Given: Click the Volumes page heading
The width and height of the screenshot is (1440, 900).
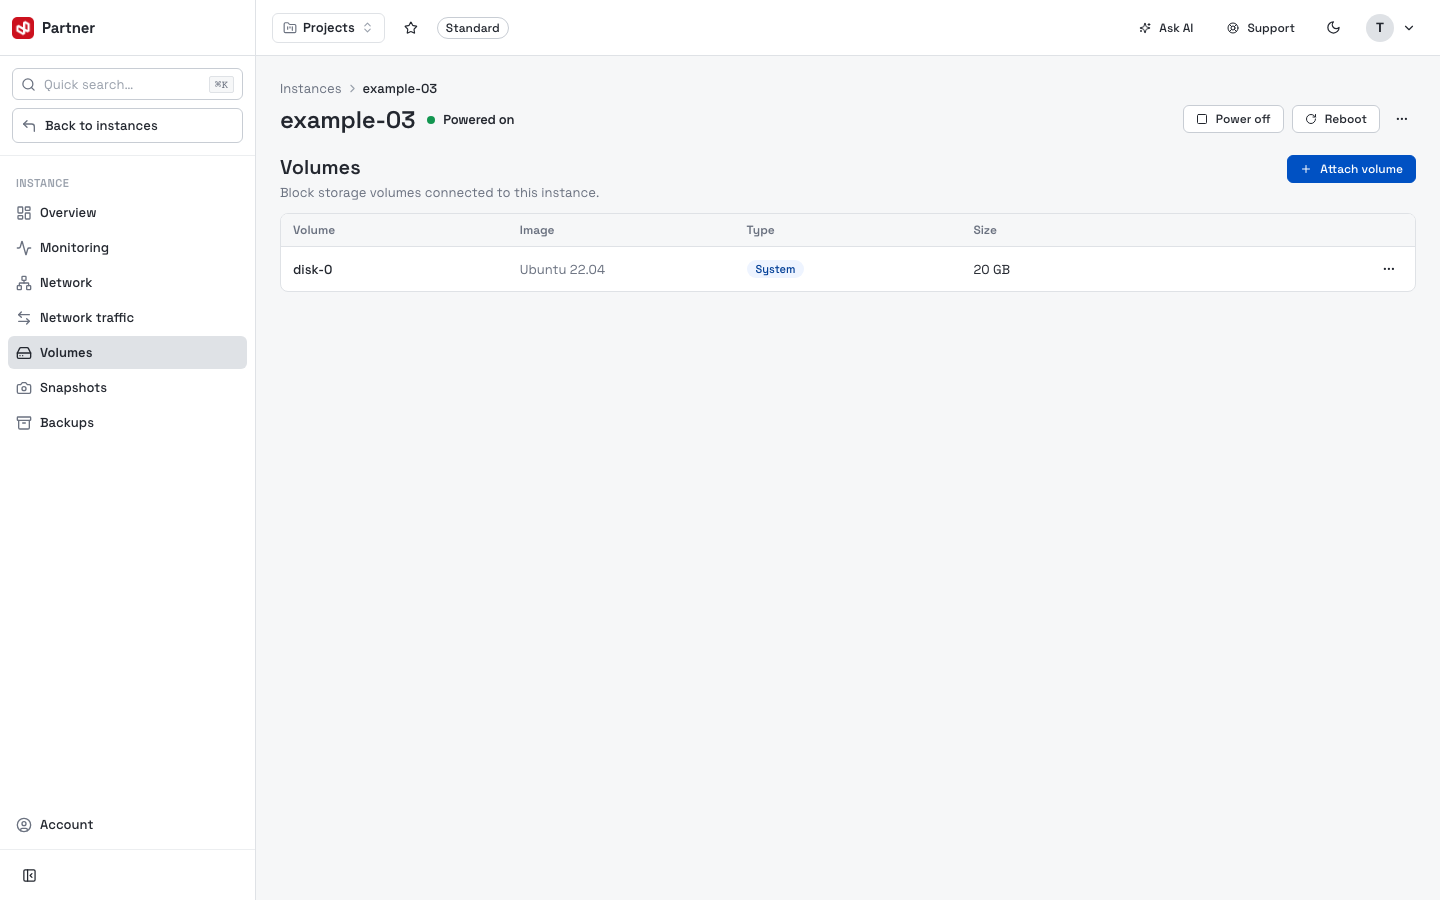Looking at the screenshot, I should coord(320,168).
